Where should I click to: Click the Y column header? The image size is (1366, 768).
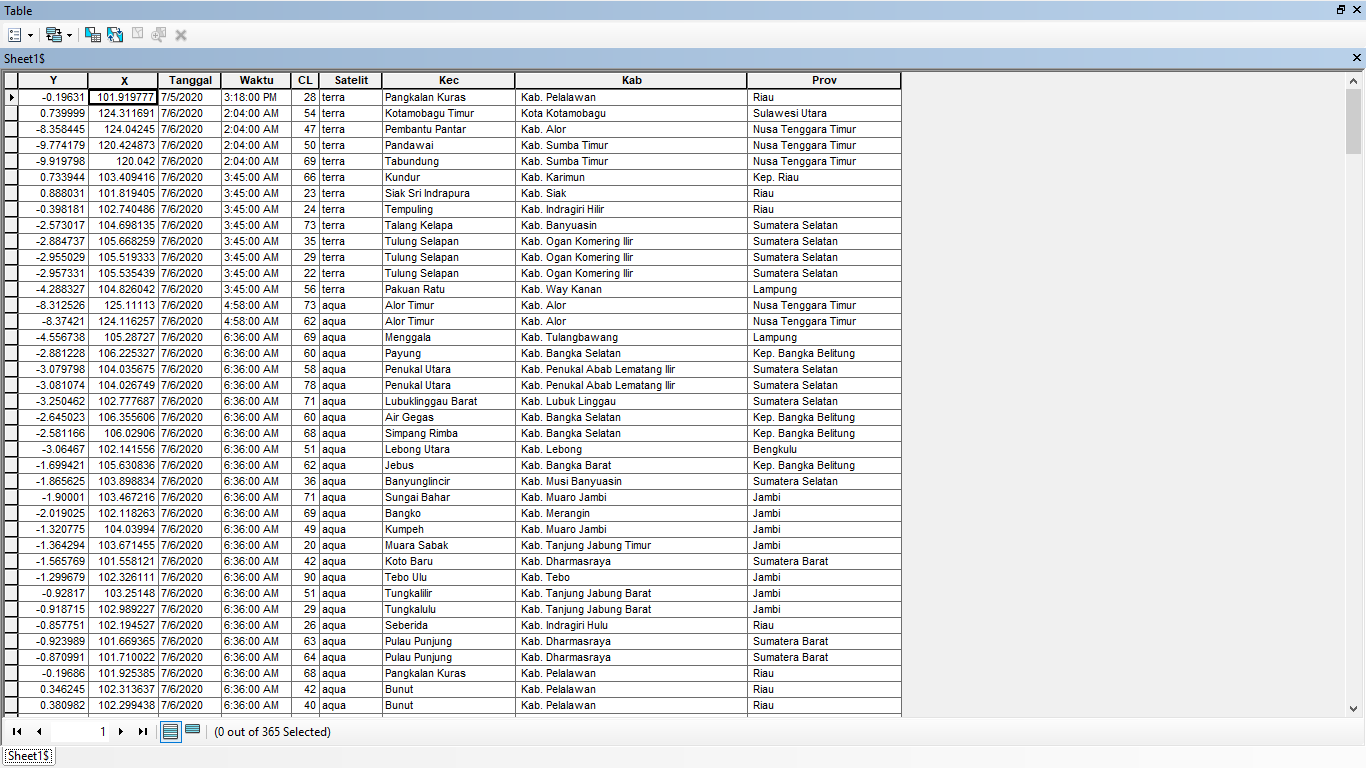(x=53, y=80)
